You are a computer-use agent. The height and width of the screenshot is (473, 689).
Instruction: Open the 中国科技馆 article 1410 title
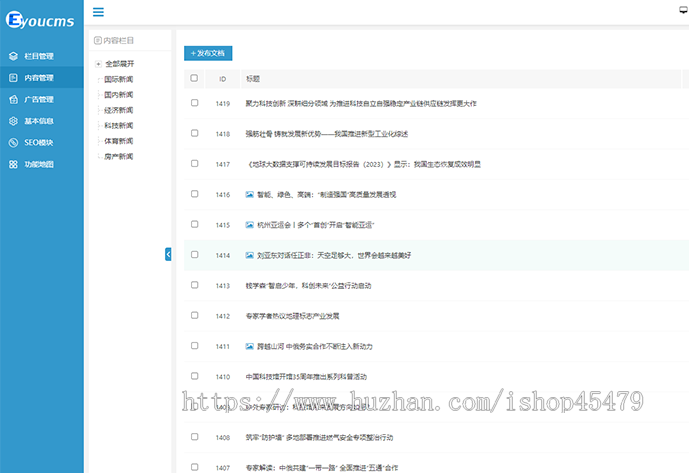(306, 377)
